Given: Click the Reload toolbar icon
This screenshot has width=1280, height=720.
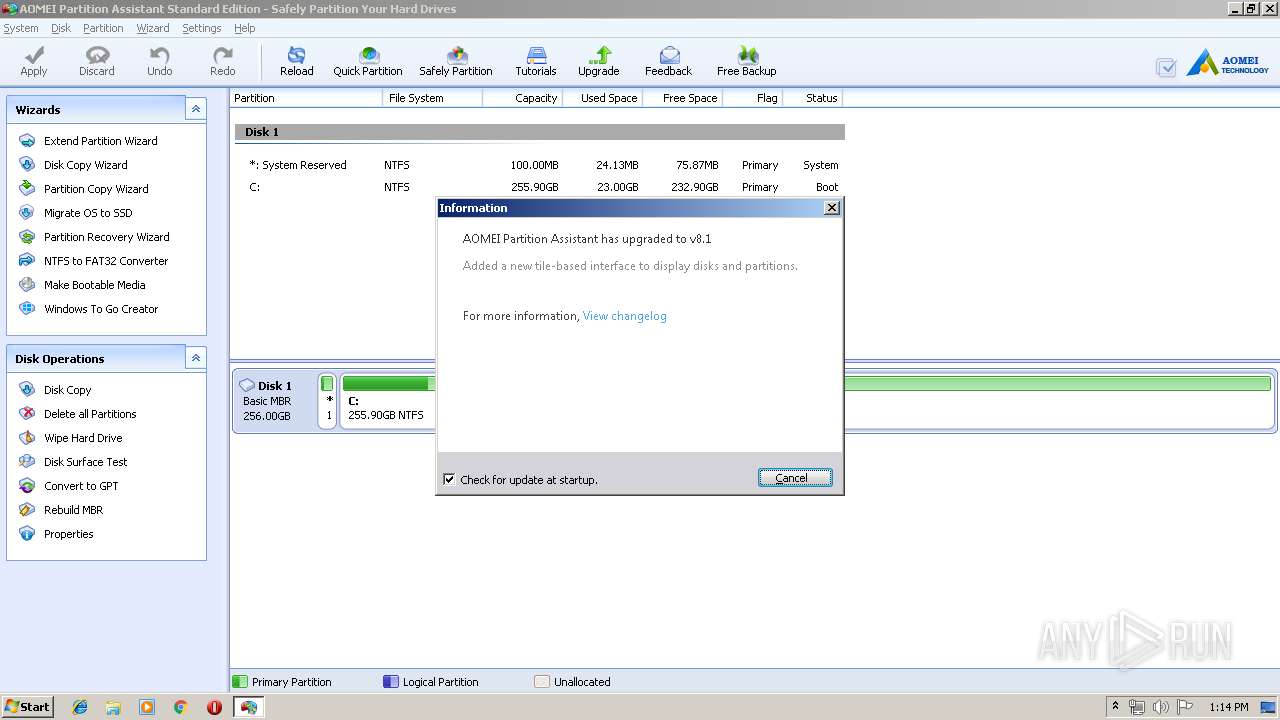Looking at the screenshot, I should 297,61.
